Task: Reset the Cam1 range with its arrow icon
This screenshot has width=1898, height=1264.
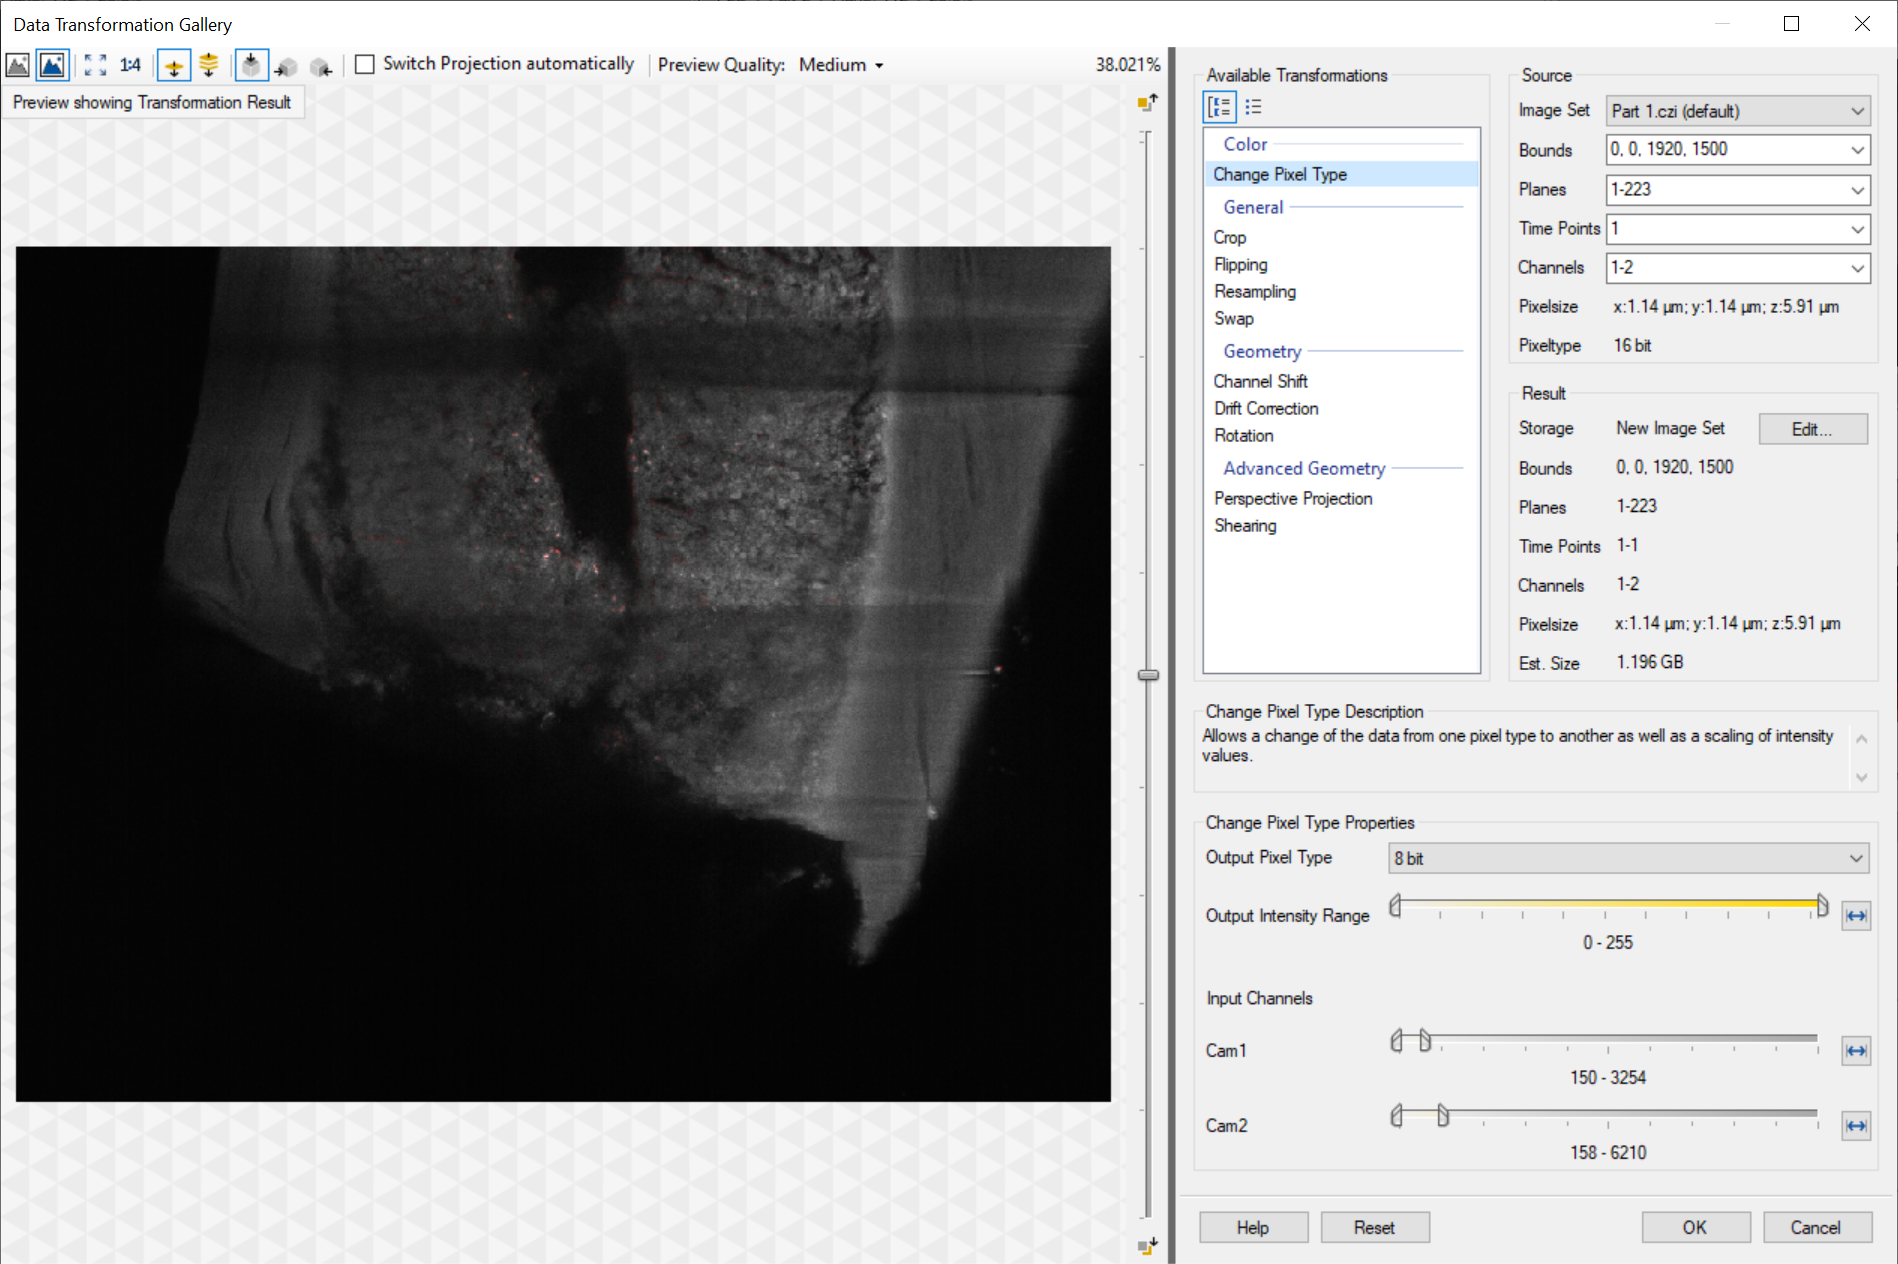Action: coord(1856,1051)
